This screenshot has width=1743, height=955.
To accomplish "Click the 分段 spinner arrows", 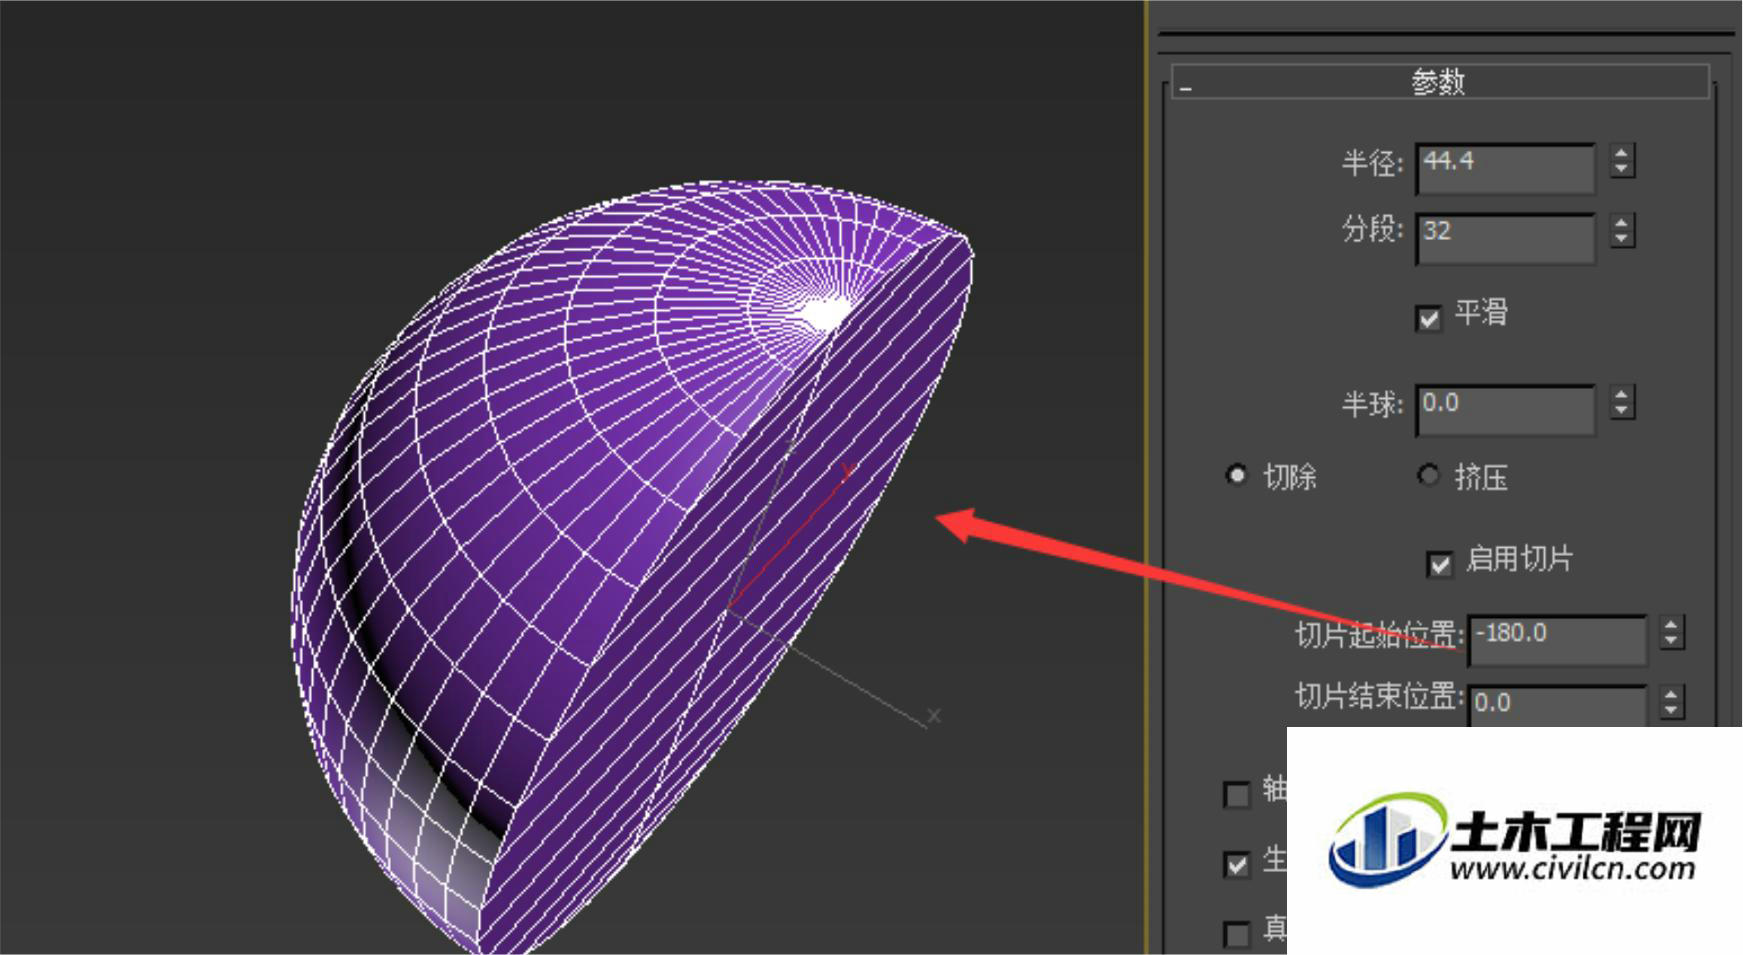I will click(1622, 231).
